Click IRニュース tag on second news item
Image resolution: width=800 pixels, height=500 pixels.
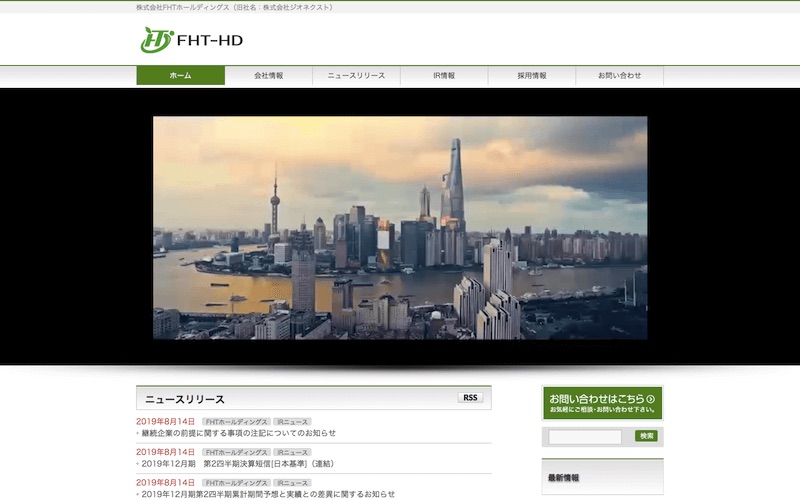(x=292, y=453)
